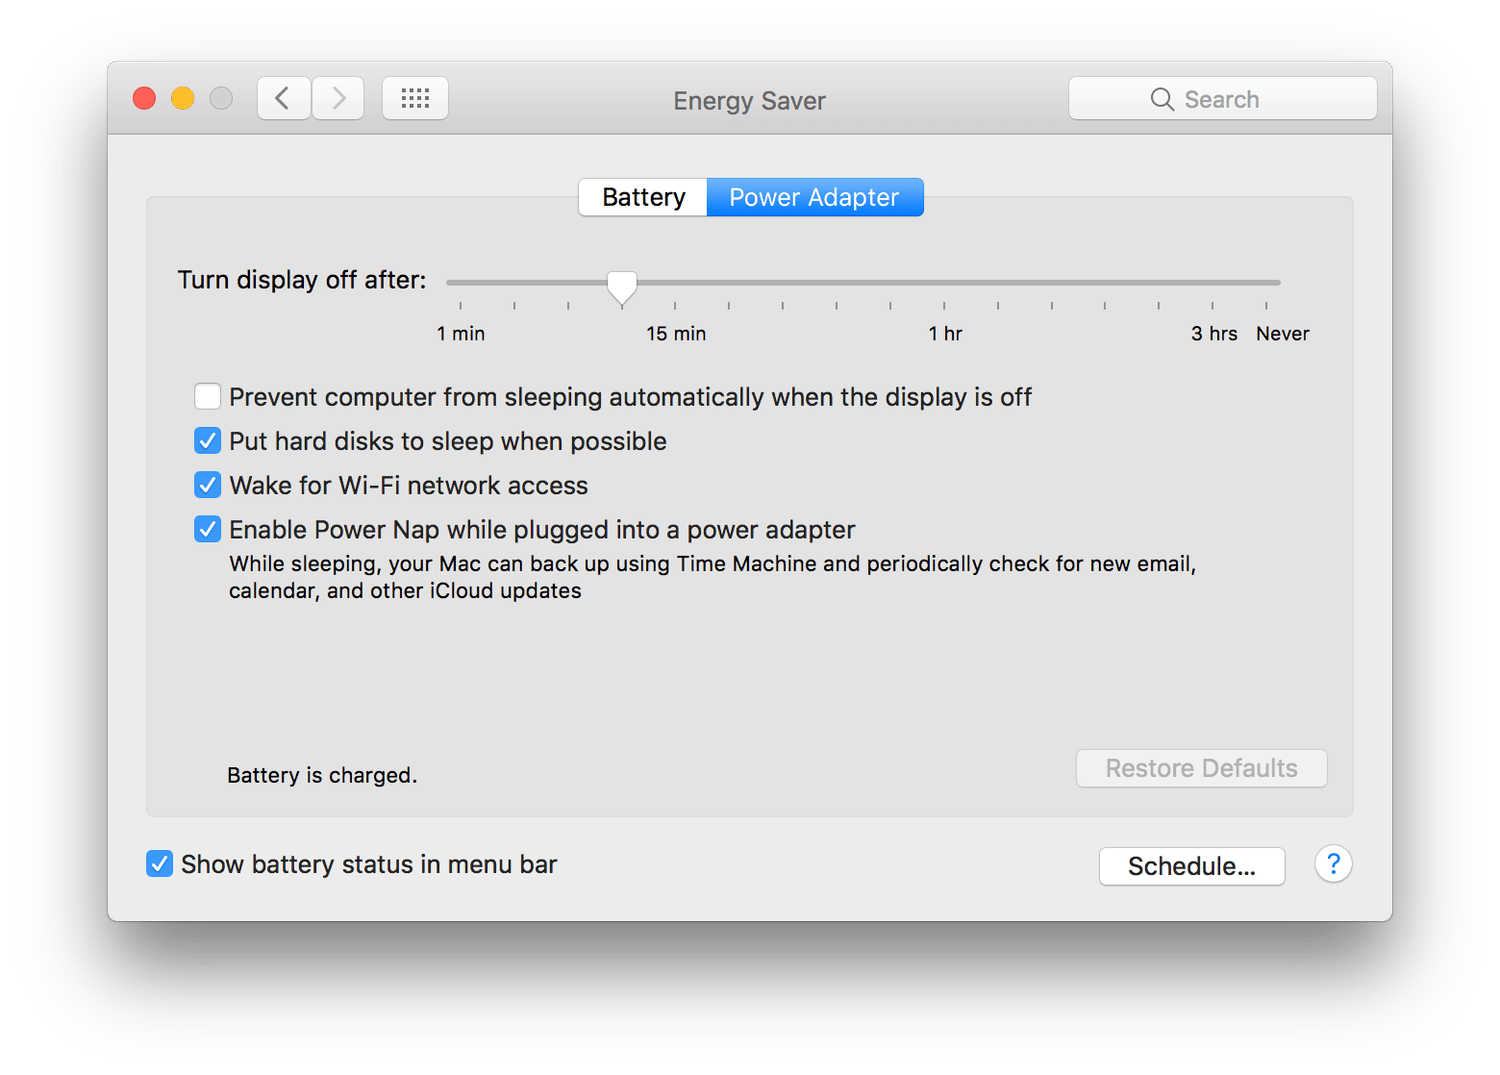The height and width of the screenshot is (1075, 1500).
Task: Uncheck Put hard disks to sleep
Action: (208, 441)
